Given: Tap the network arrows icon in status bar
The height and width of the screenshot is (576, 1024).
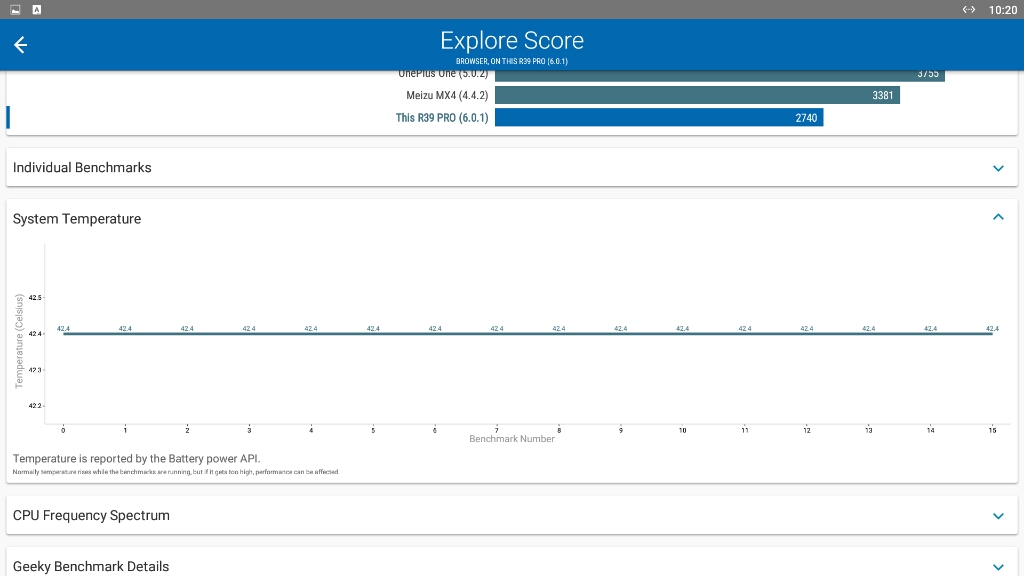Looking at the screenshot, I should click(968, 10).
